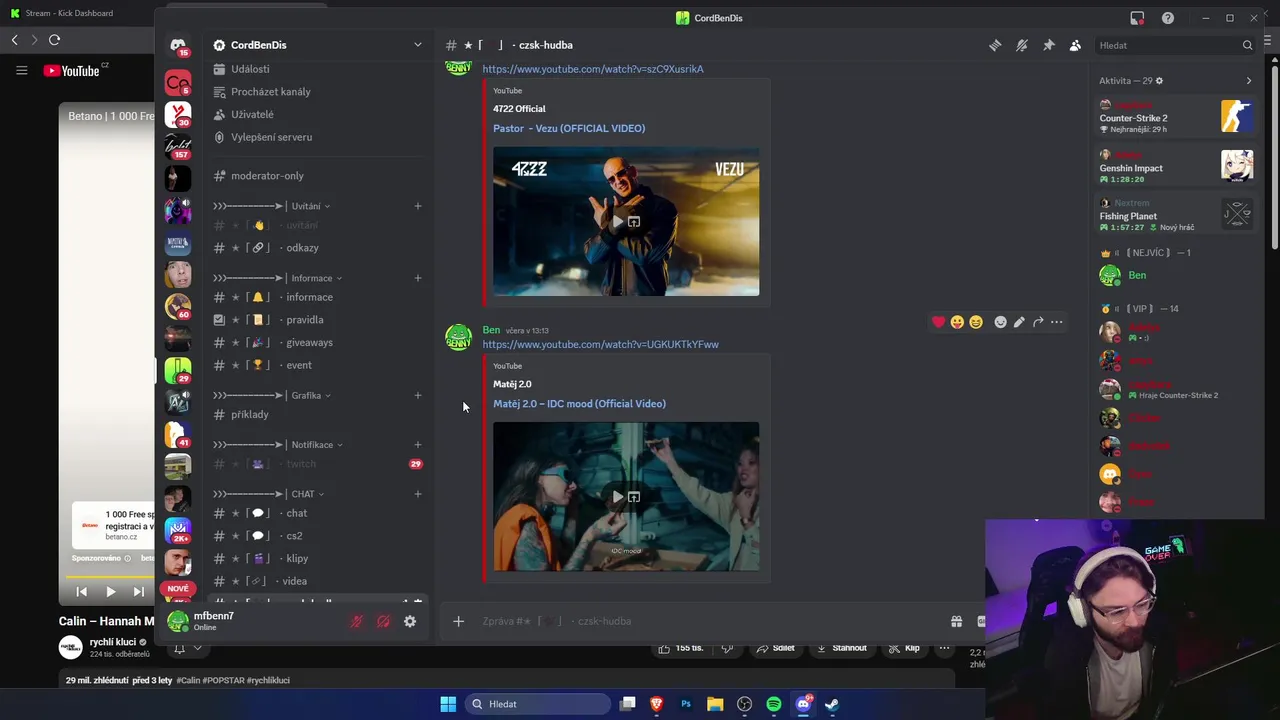The image size is (1280, 720).
Task: Add channel to CHAT category
Action: (x=418, y=494)
